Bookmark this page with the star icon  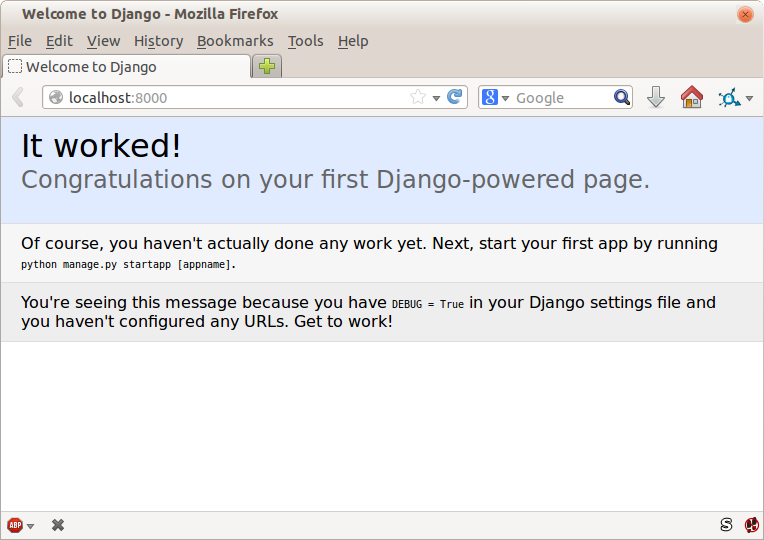[418, 97]
